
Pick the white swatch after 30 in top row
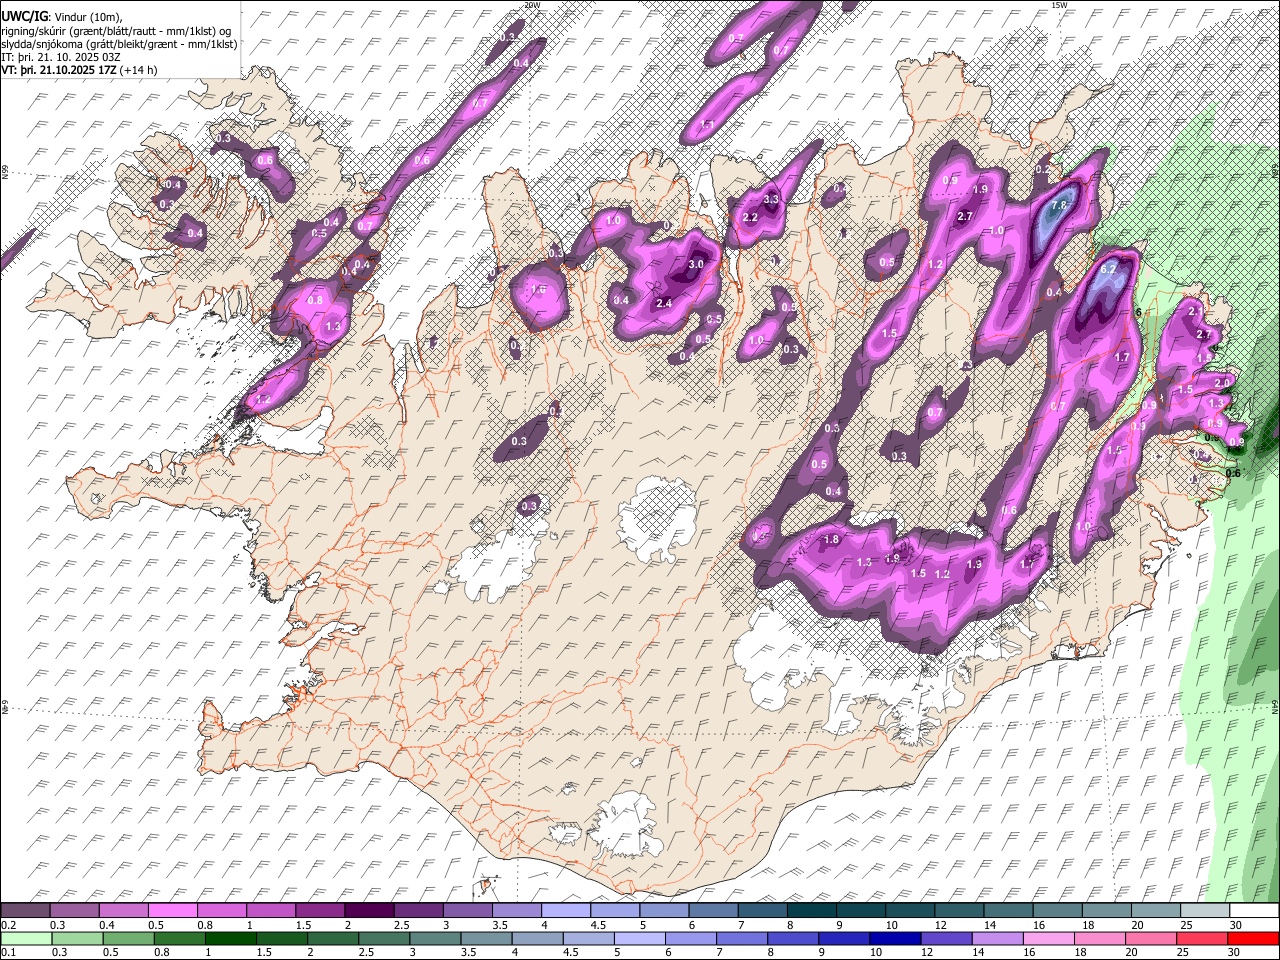click(1254, 911)
